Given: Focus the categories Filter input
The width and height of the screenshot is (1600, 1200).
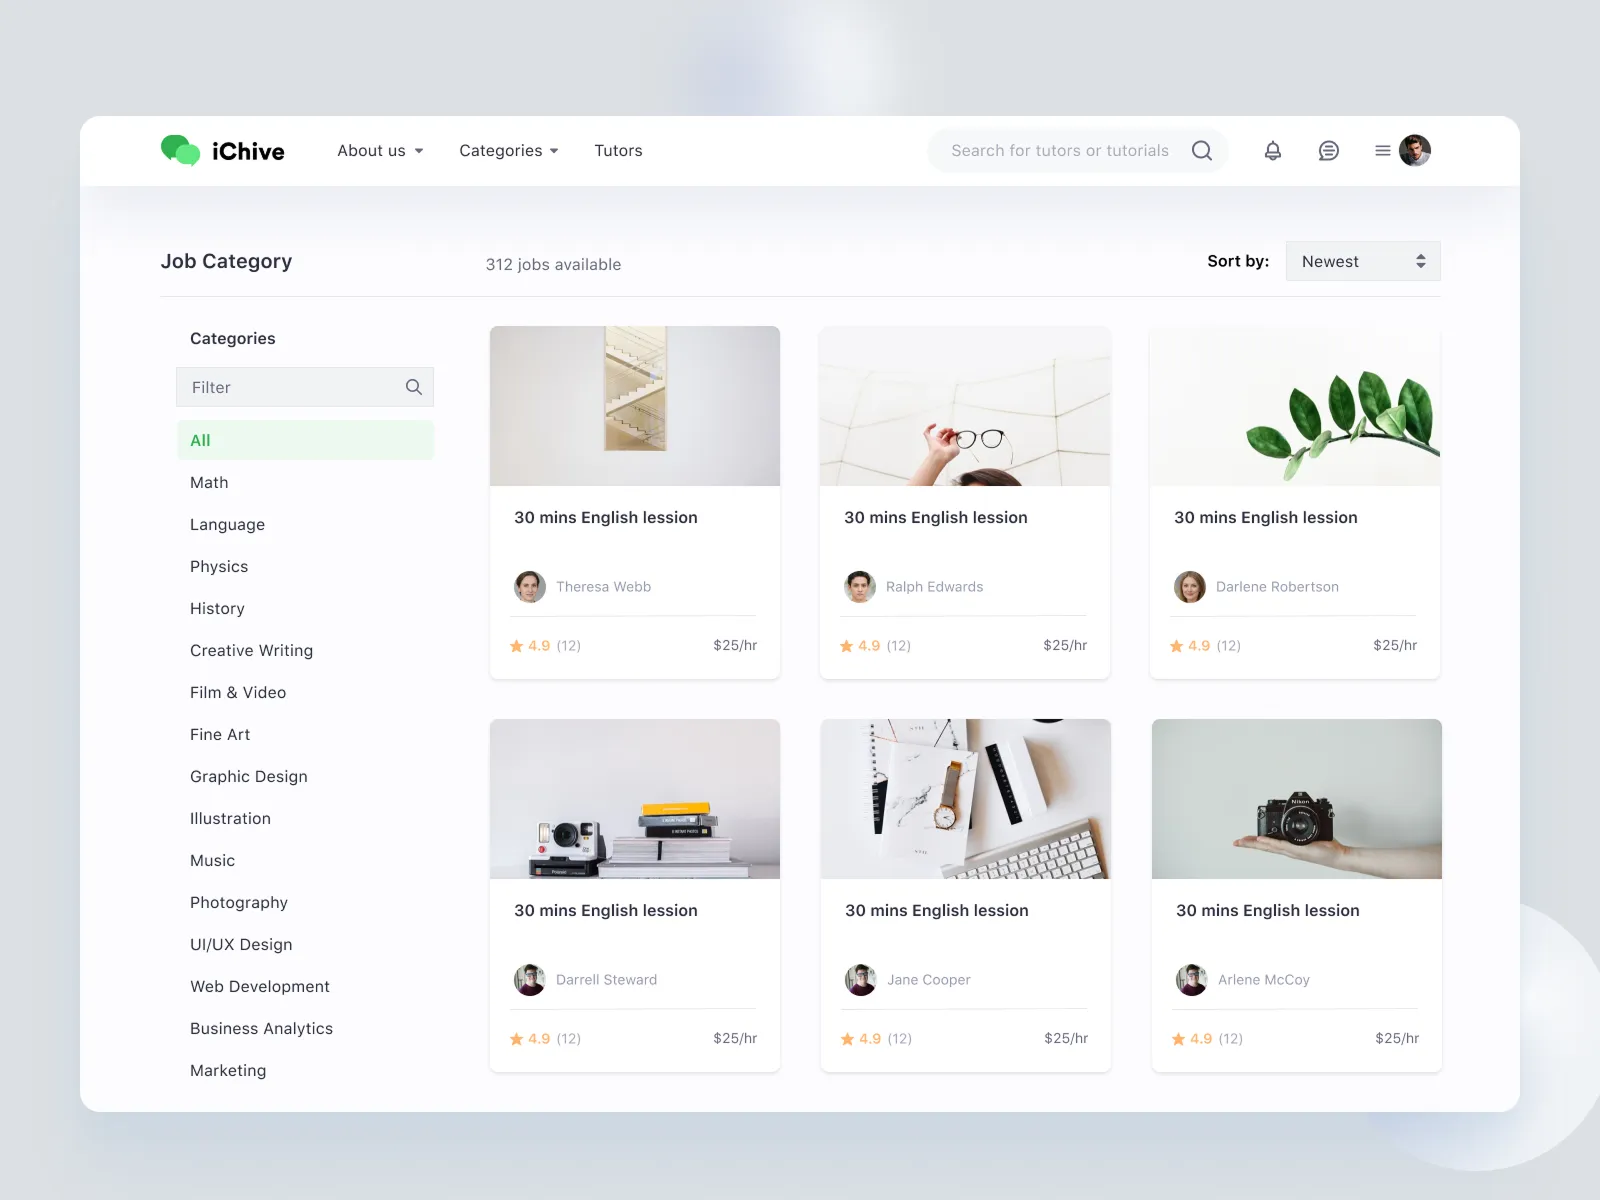Looking at the screenshot, I should coord(305,387).
